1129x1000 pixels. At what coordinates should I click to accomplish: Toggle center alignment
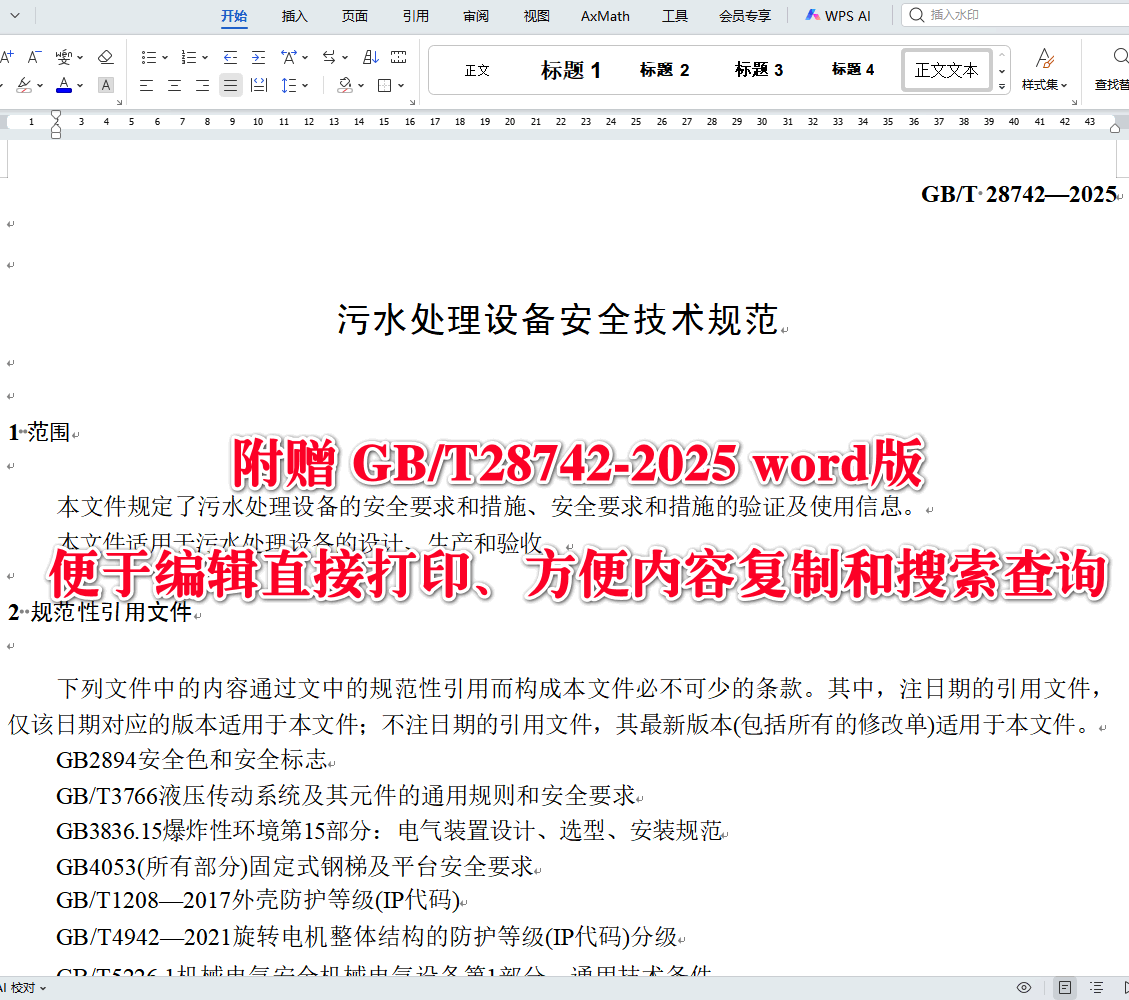point(173,85)
